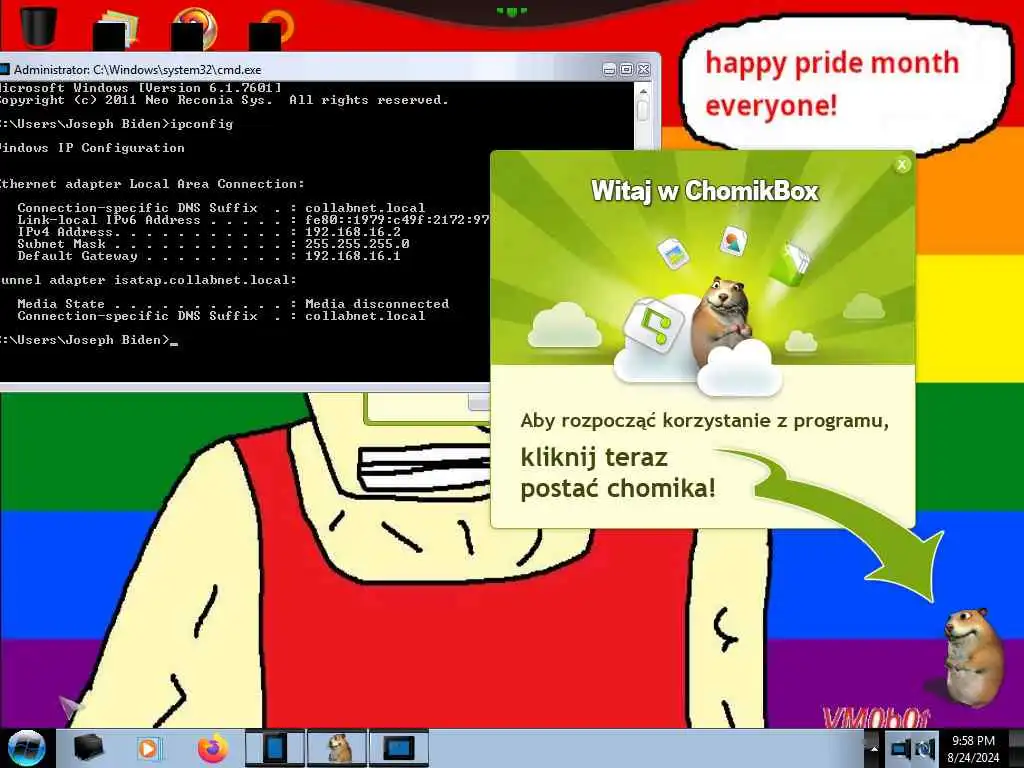Click the 'Witaj w ChomikBox' heading
Viewport: 1024px width, 768px height.
point(705,191)
